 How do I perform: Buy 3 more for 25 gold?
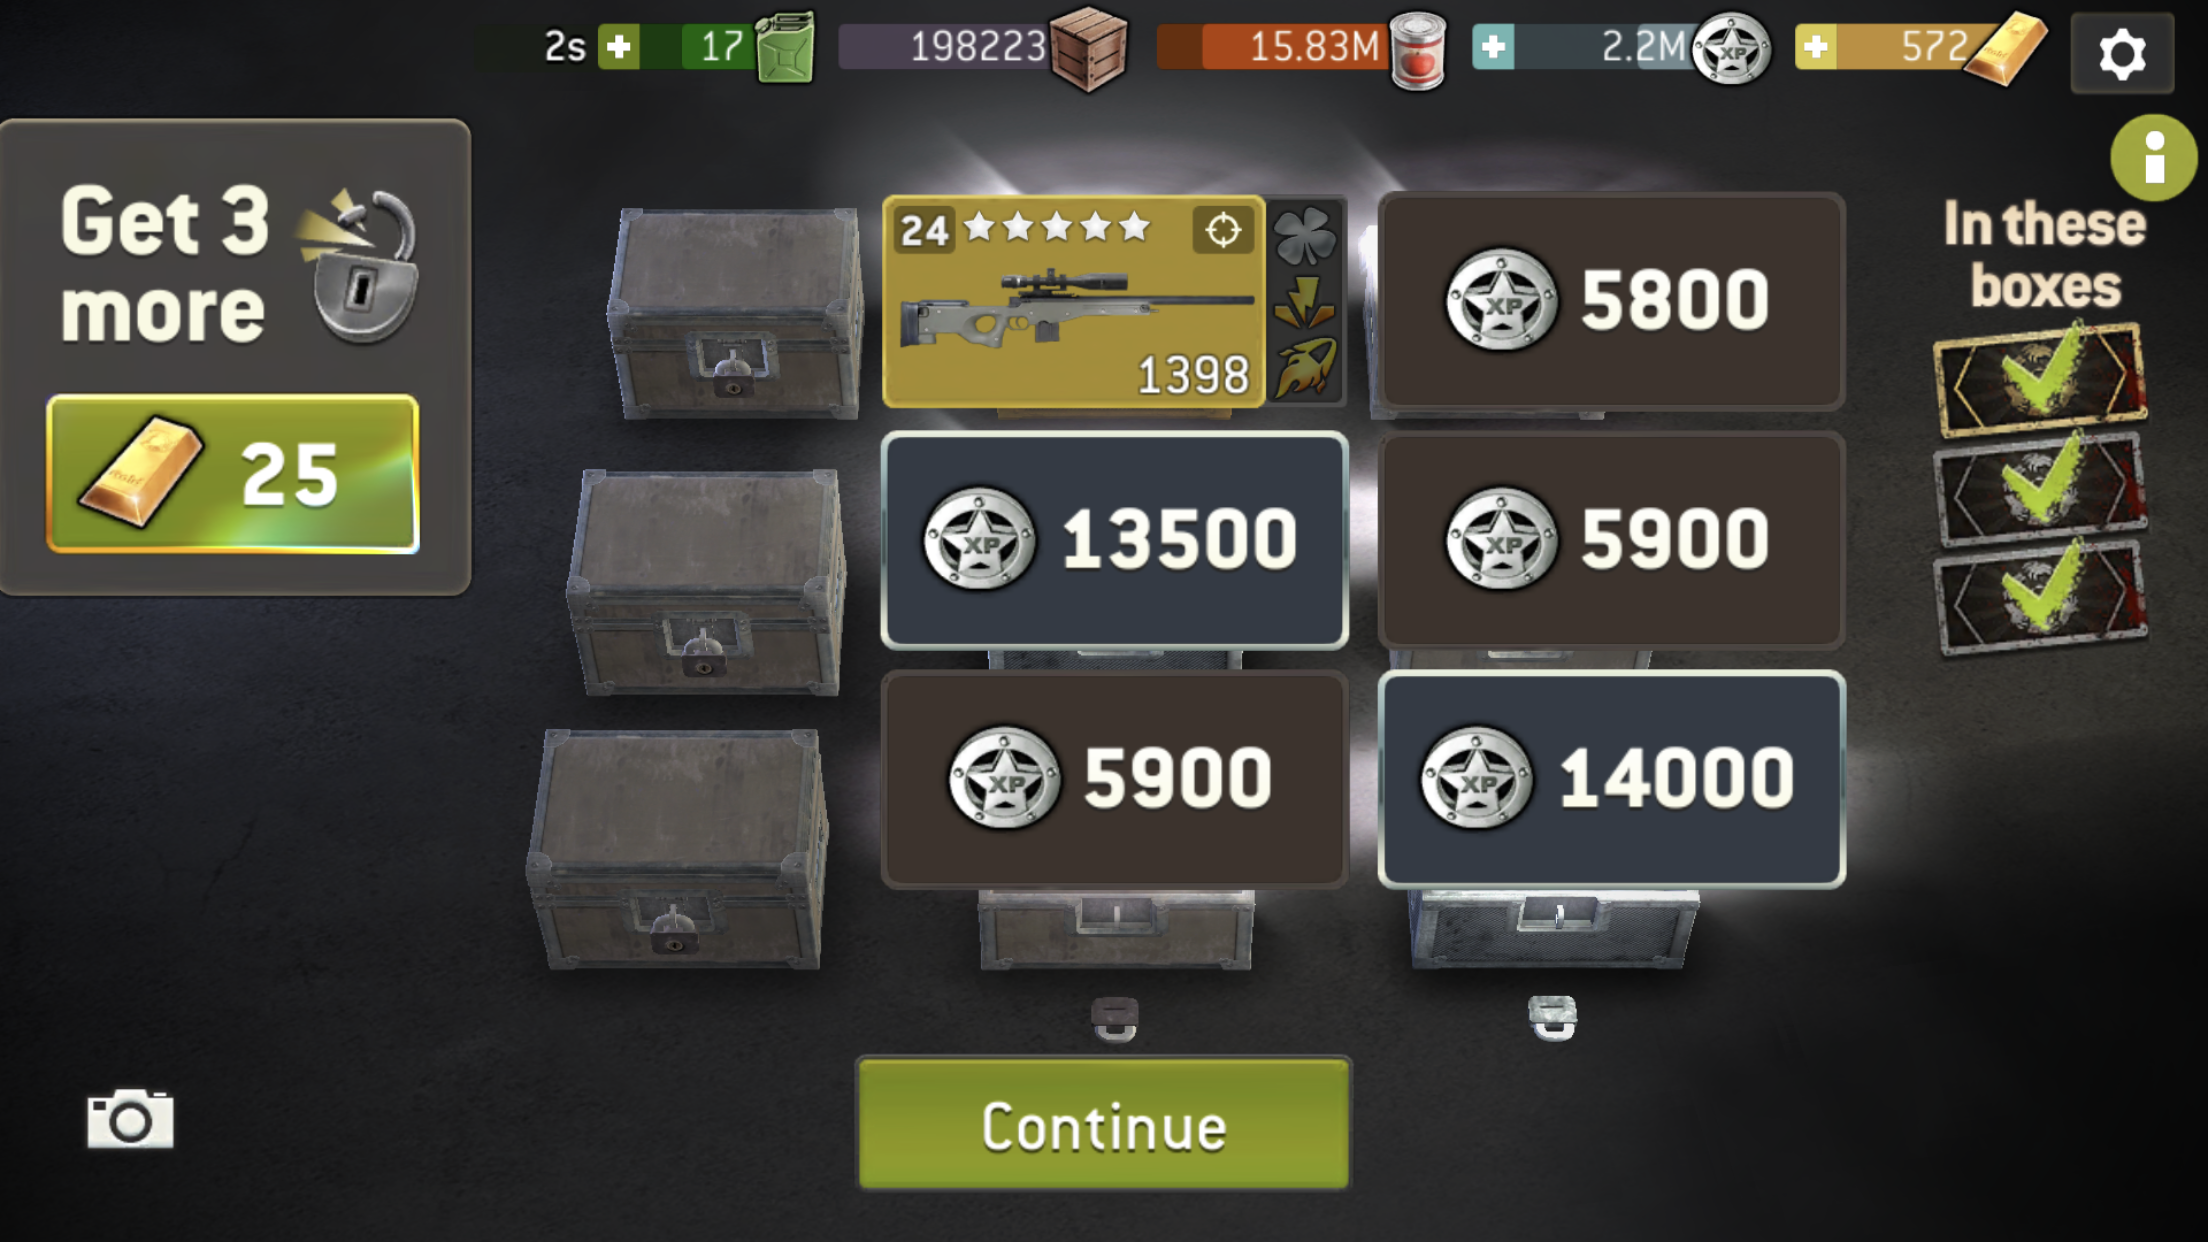tap(233, 474)
